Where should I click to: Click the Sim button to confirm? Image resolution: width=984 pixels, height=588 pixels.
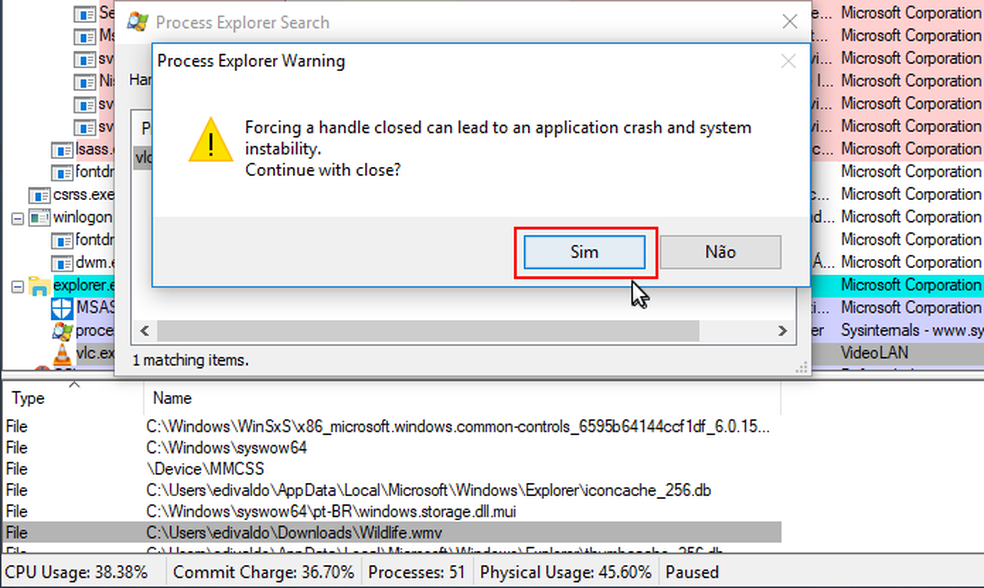pyautogui.click(x=585, y=252)
